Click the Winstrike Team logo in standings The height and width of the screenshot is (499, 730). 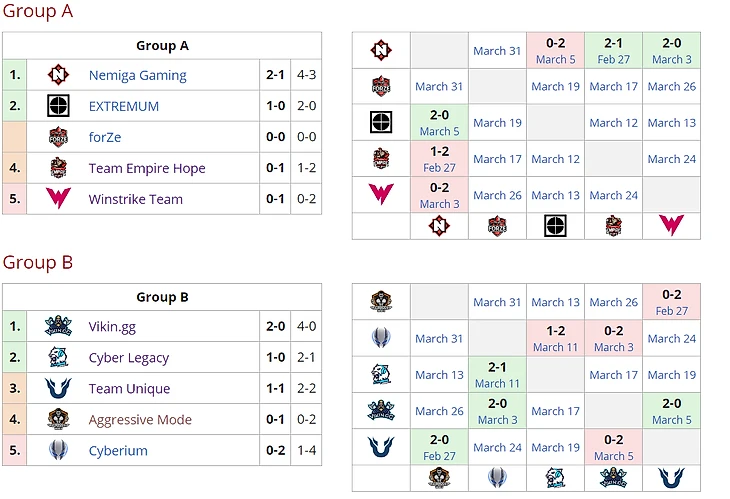59,199
